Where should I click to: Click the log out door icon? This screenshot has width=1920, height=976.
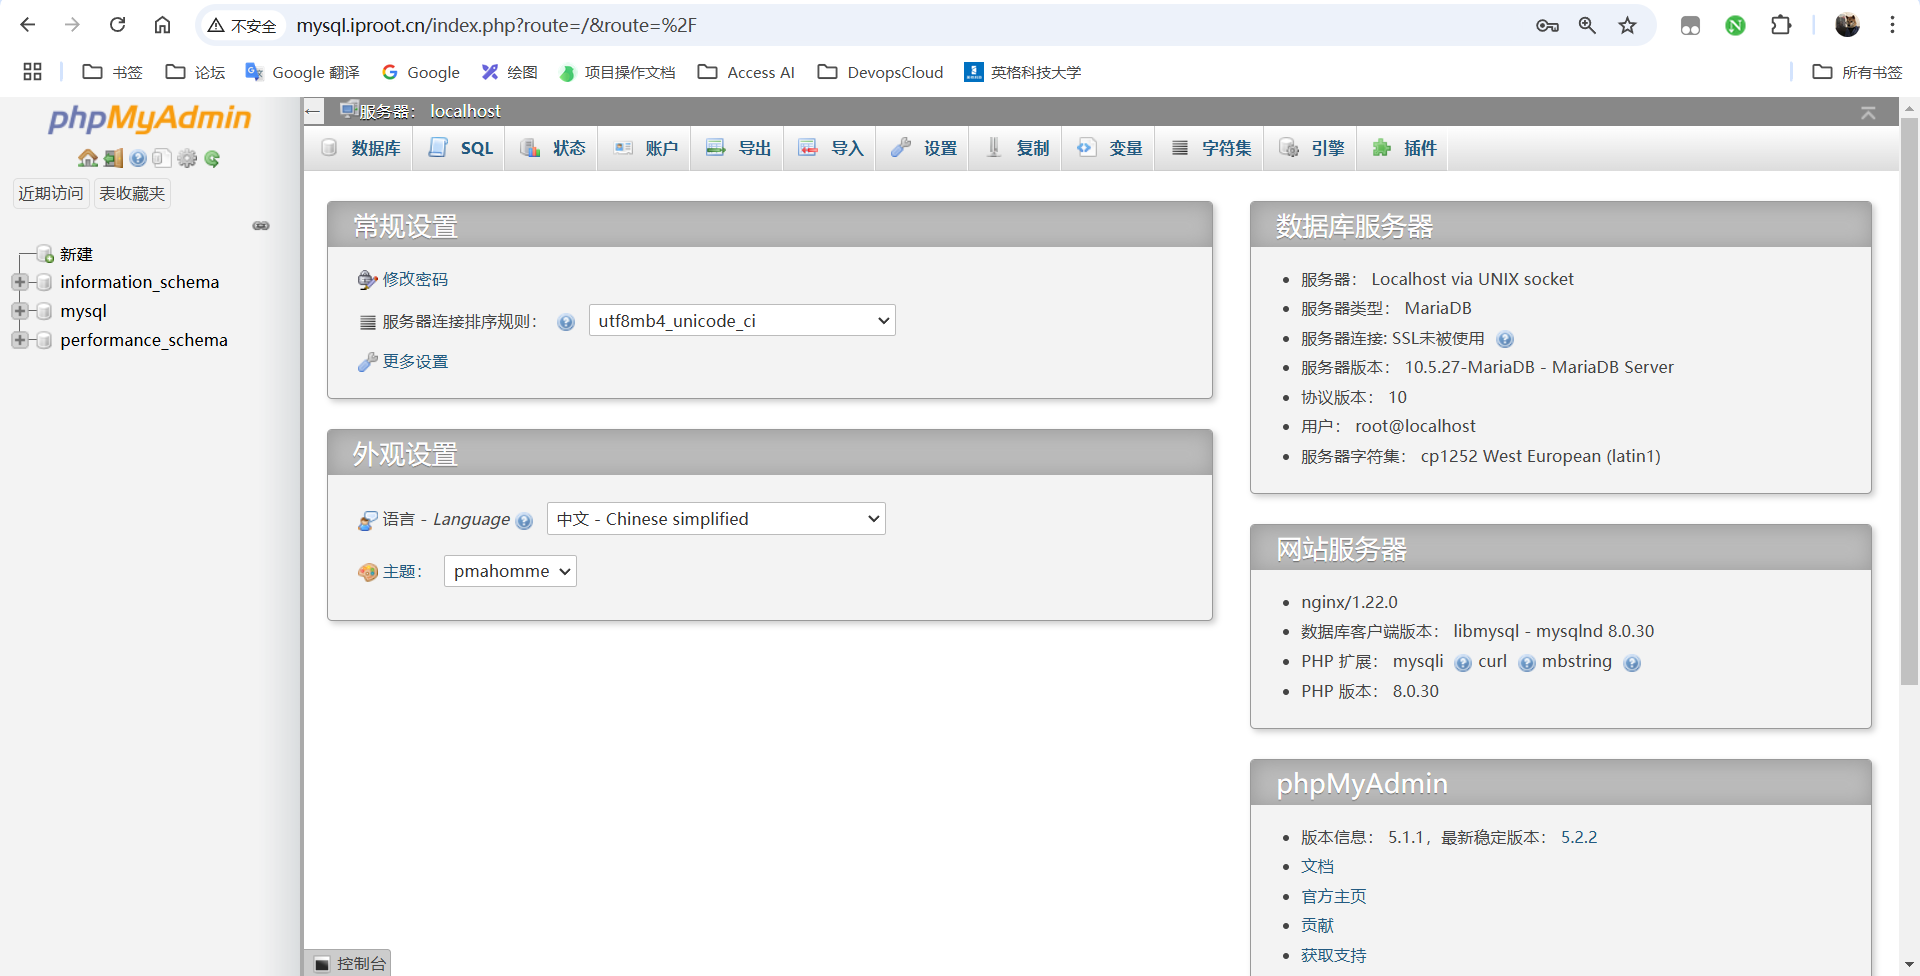tap(112, 158)
